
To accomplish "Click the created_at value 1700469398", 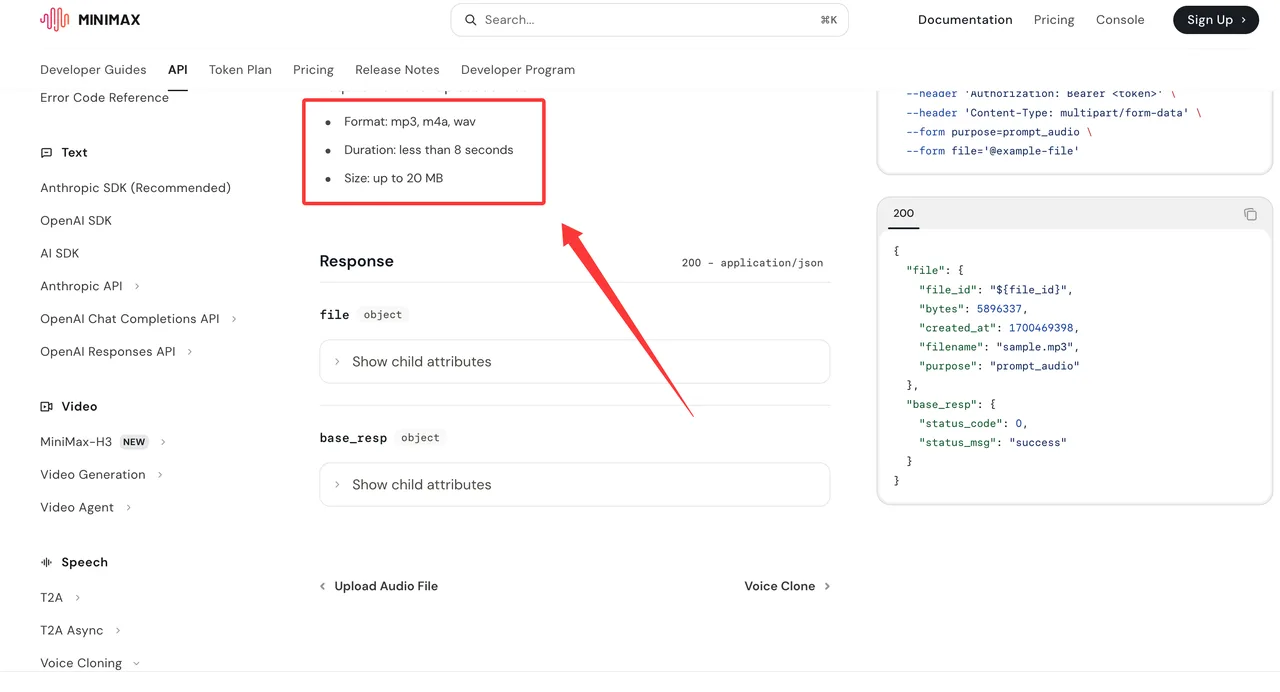I will click(1041, 328).
